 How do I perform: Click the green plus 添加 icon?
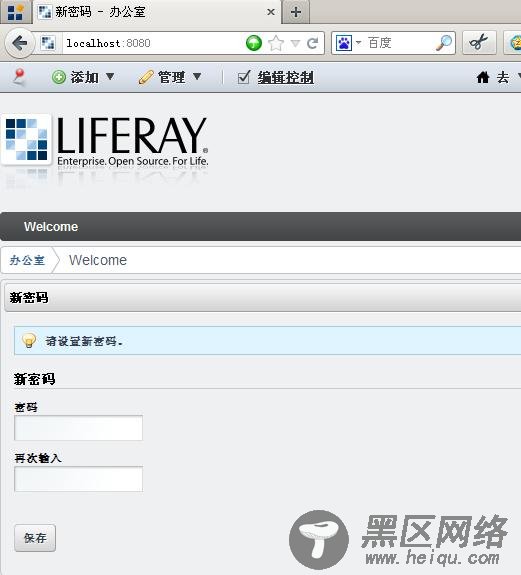(59, 77)
